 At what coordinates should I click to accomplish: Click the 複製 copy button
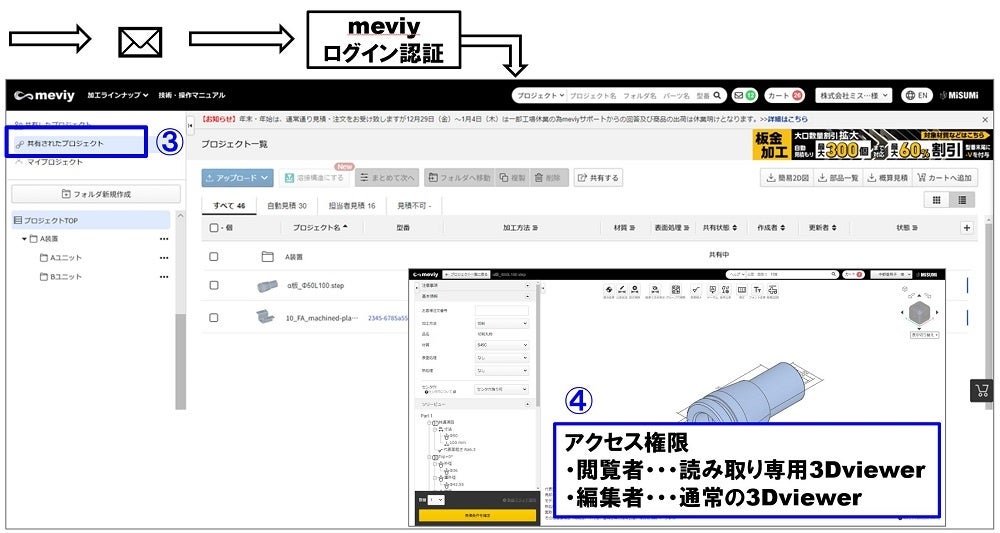(513, 178)
